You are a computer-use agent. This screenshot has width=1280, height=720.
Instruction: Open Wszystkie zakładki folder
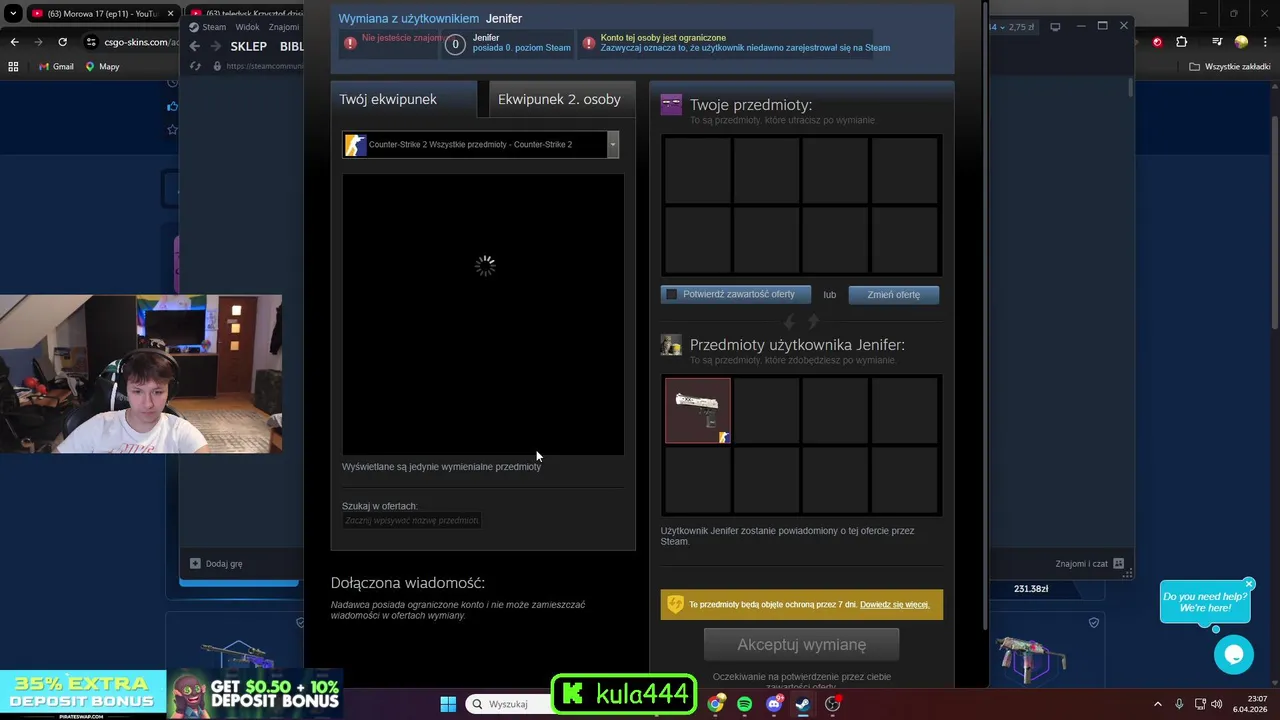click(1230, 66)
